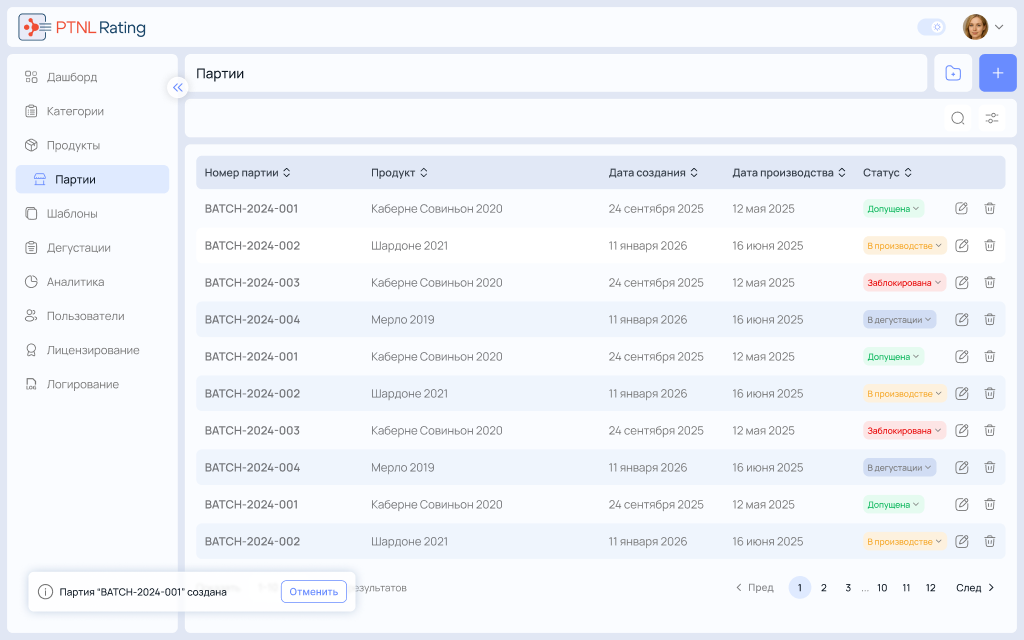Sort by Дата производства column header
The image size is (1024, 640).
(789, 172)
